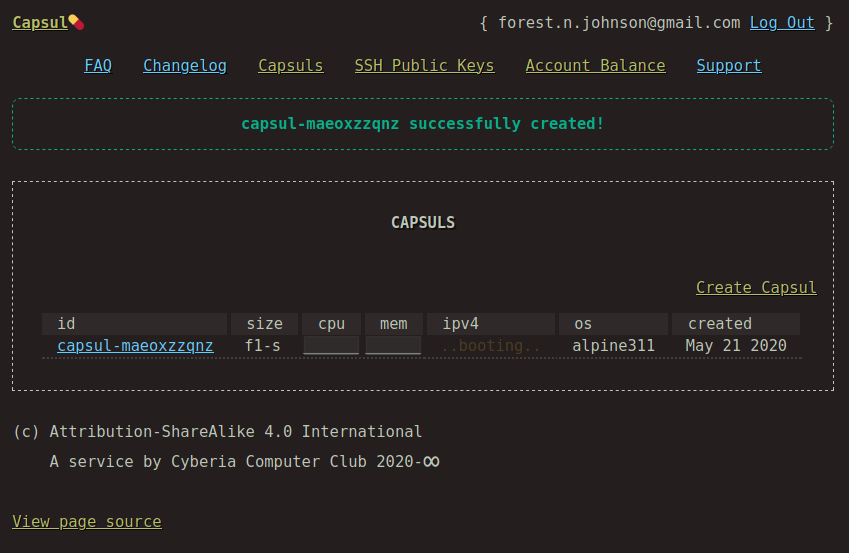Viewport: 849px width, 553px height.
Task: Click the Create Capsul link
Action: 756,288
